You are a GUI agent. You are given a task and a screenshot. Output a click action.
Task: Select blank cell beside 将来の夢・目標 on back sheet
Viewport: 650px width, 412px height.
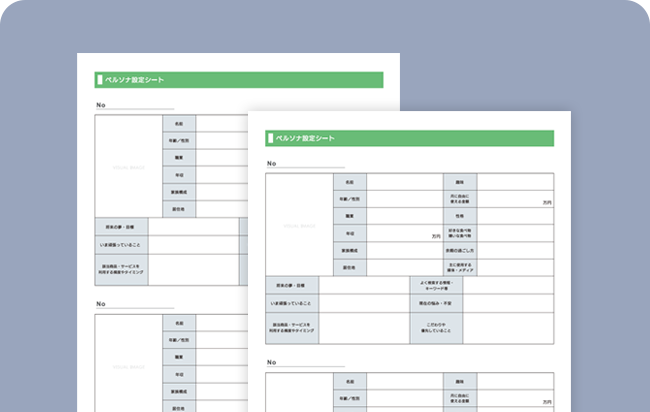click(193, 227)
